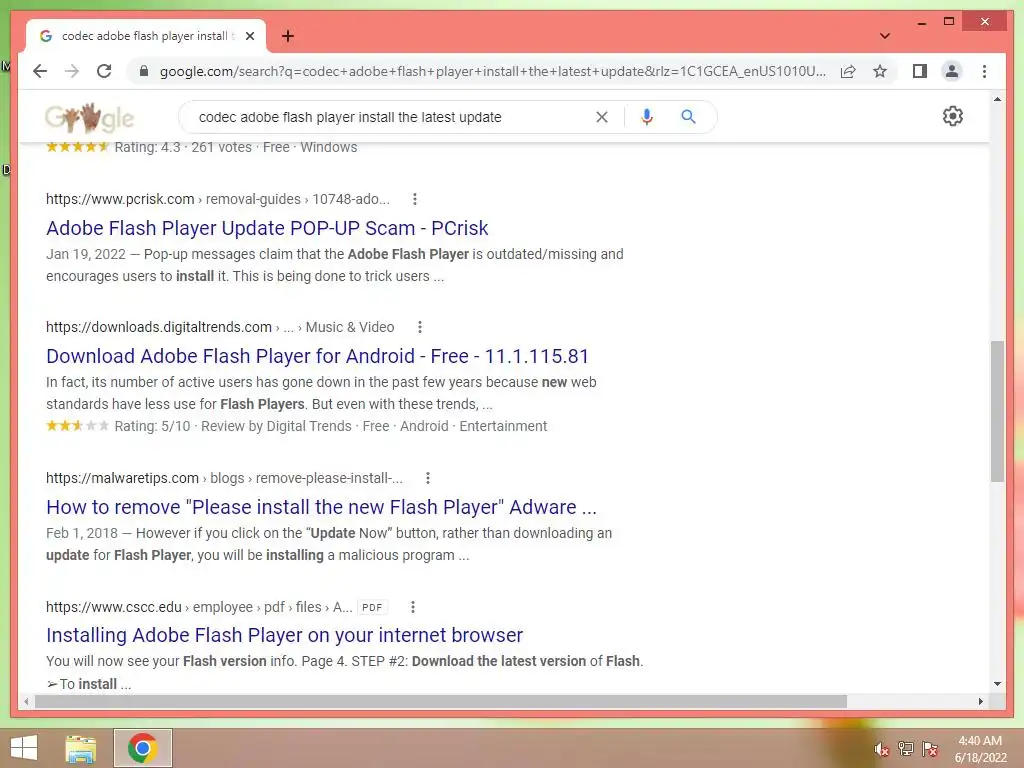Open Adobe Flash Player Update POP-UP Scam link
This screenshot has height=768, width=1024.
pyautogui.click(x=267, y=228)
